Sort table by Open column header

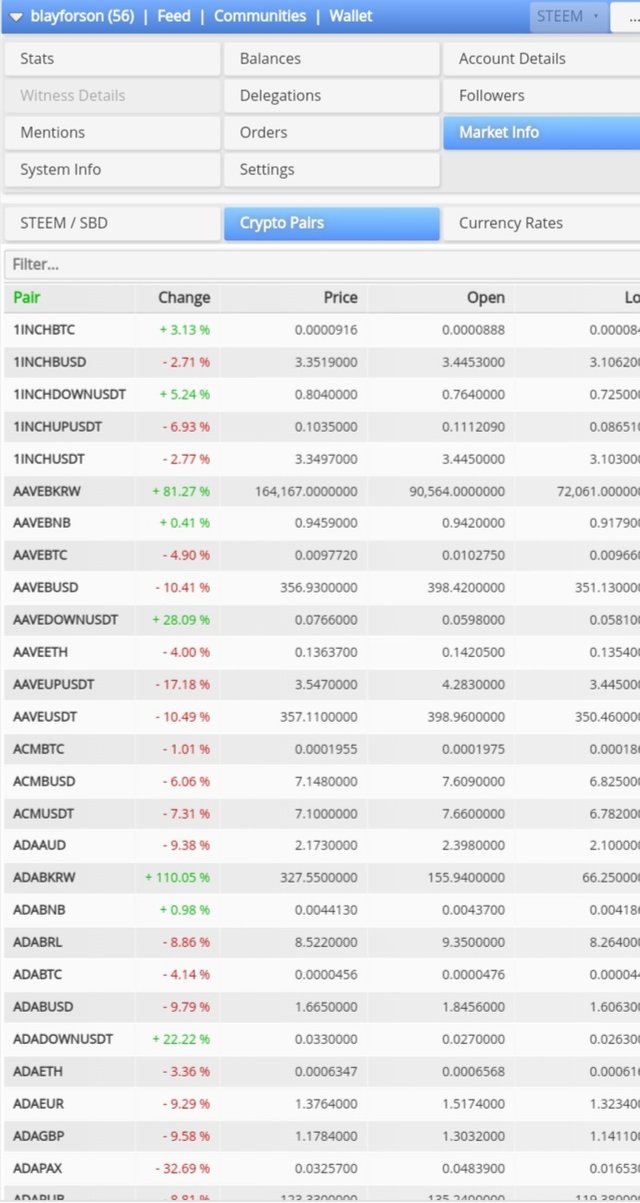[486, 297]
